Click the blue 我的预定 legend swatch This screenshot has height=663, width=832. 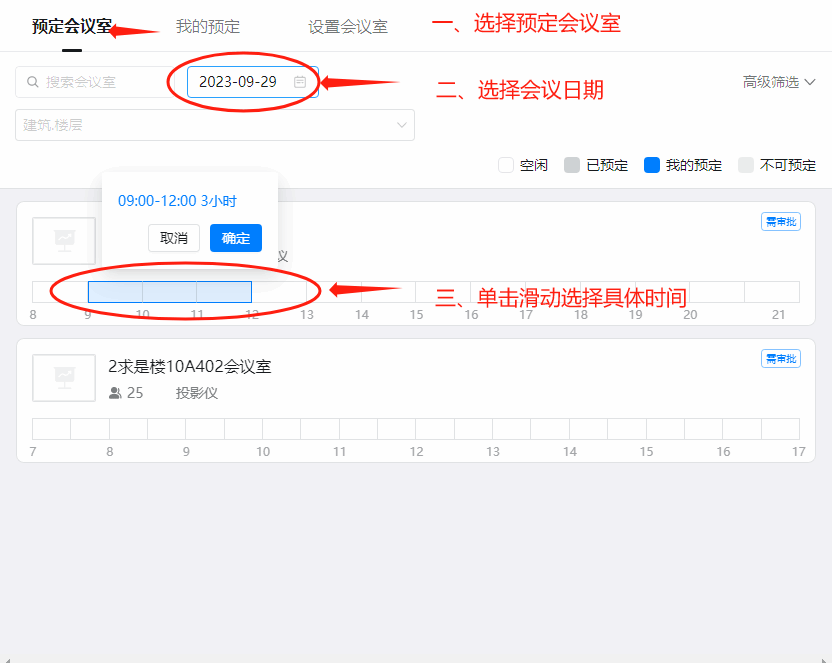(x=652, y=165)
